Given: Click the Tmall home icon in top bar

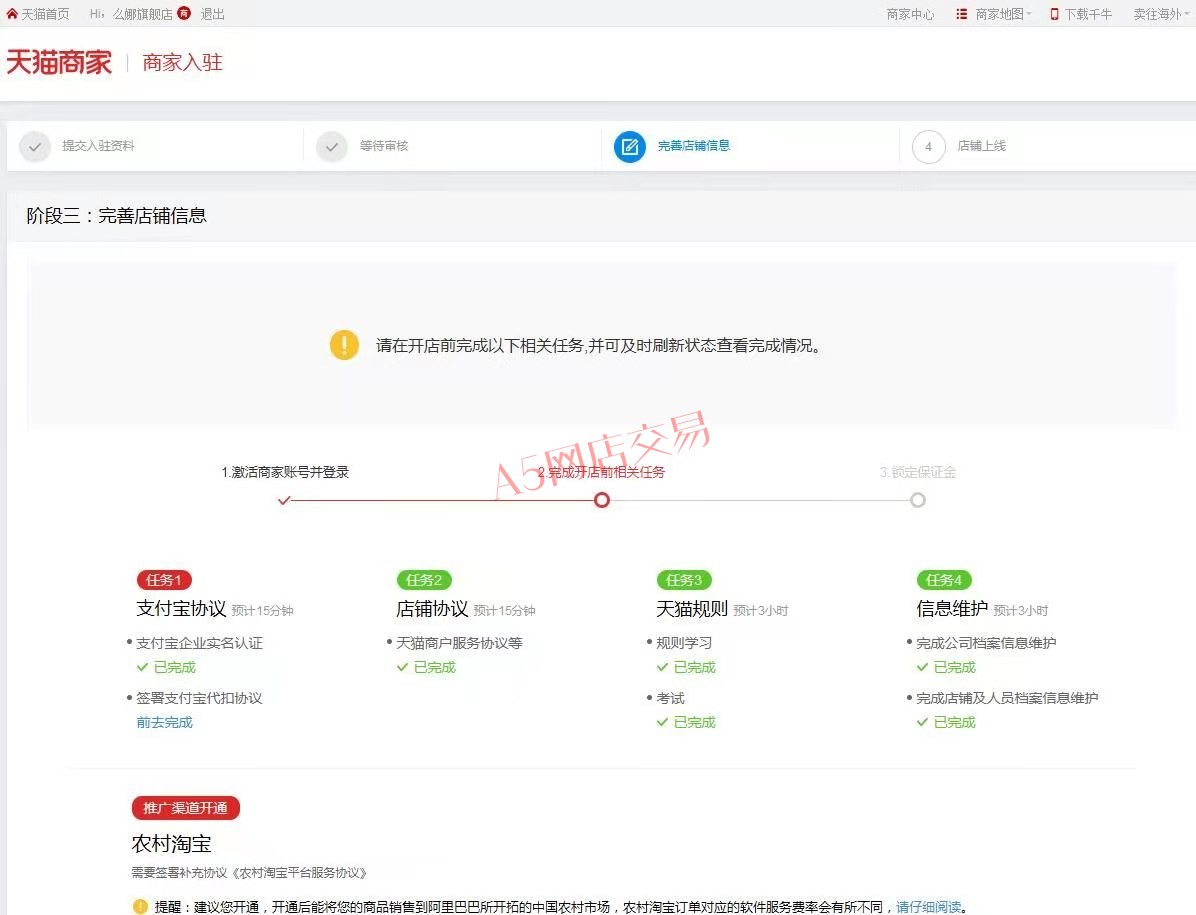Looking at the screenshot, I should coord(12,14).
